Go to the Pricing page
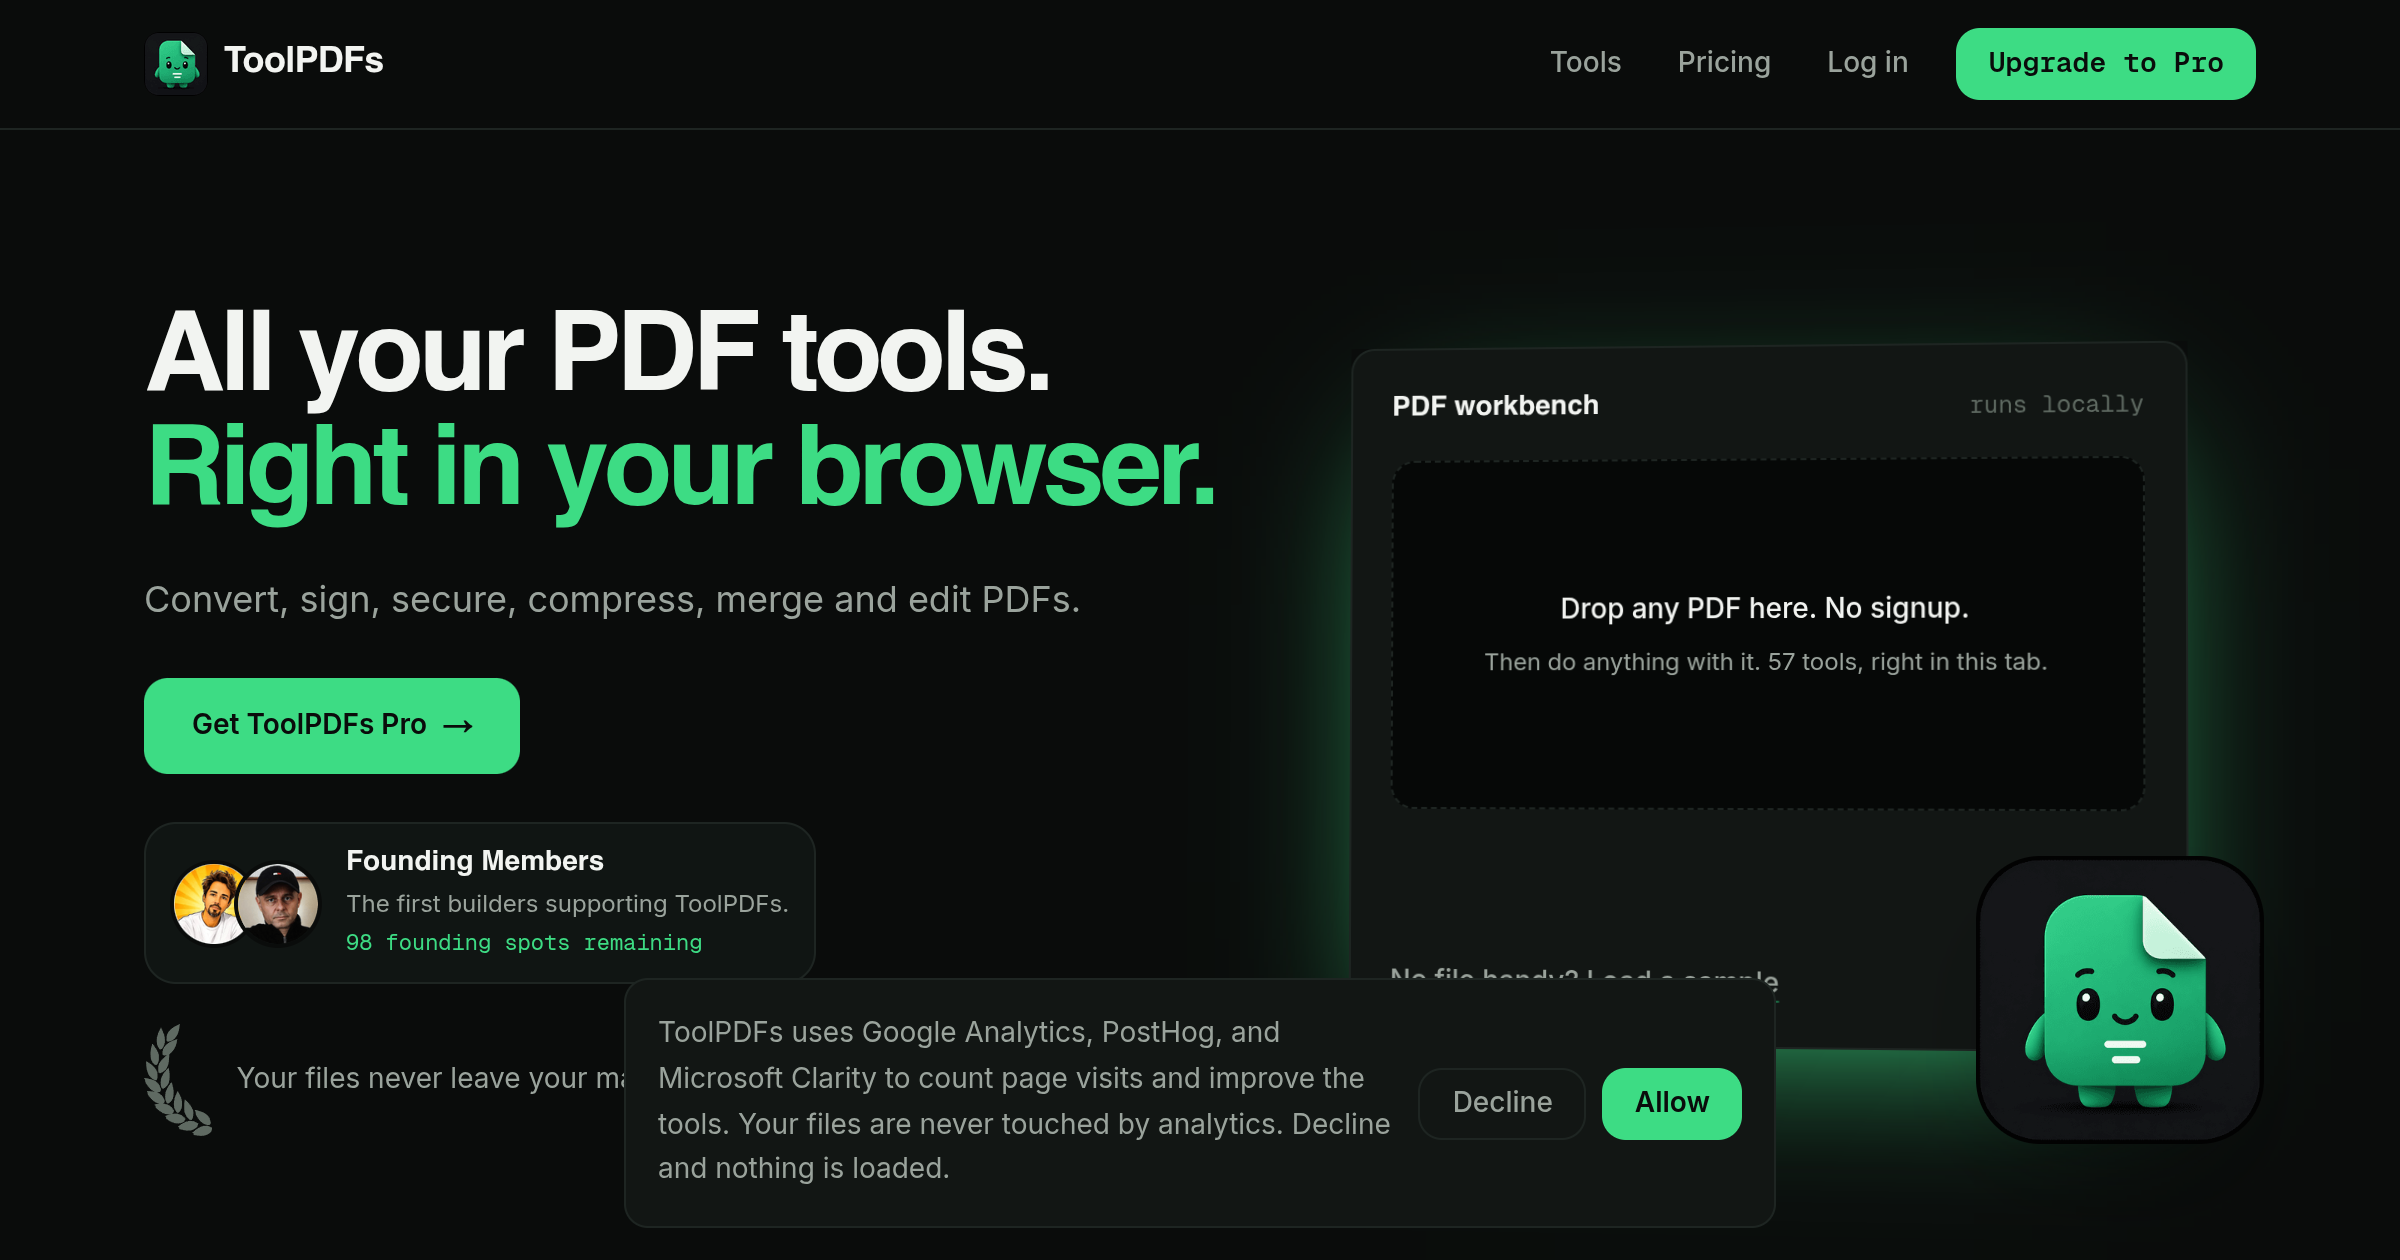The image size is (2400, 1260). click(x=1724, y=62)
